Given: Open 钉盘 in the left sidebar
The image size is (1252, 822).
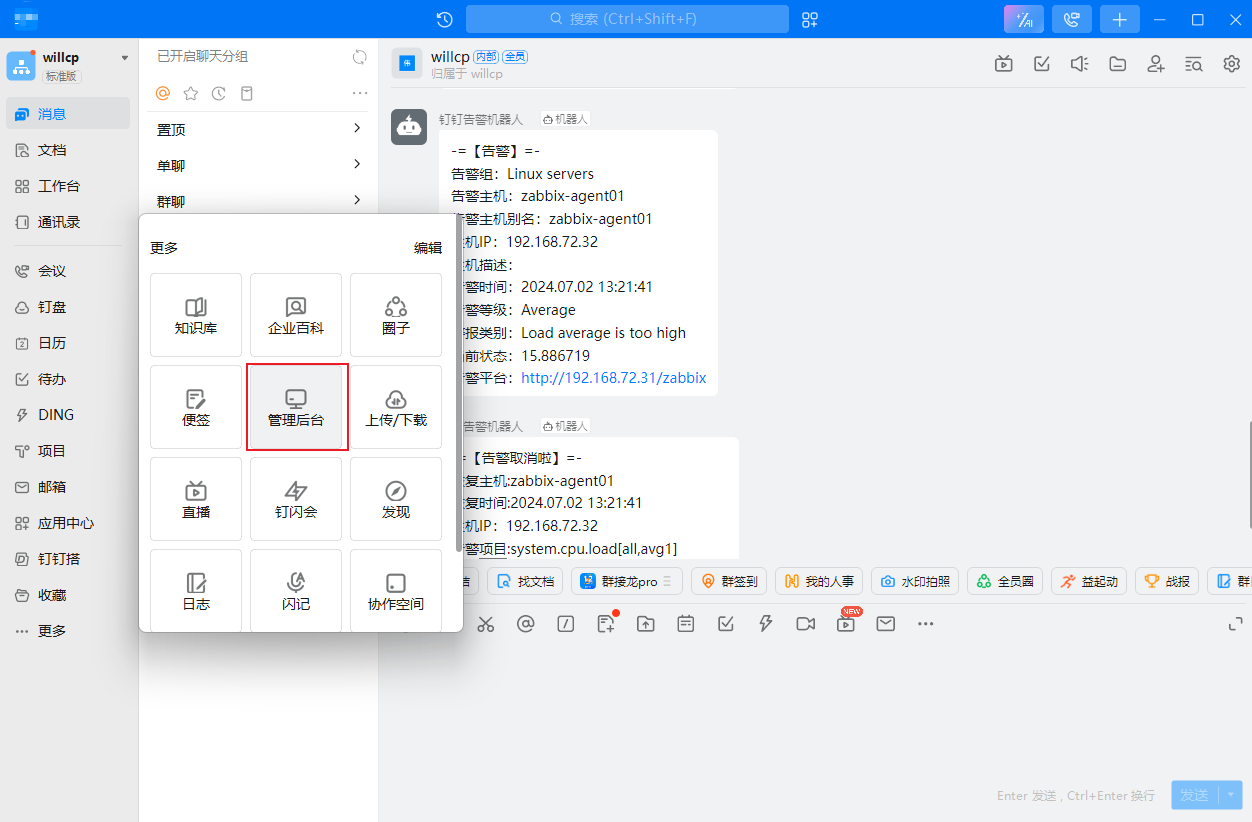Looking at the screenshot, I should coord(68,307).
